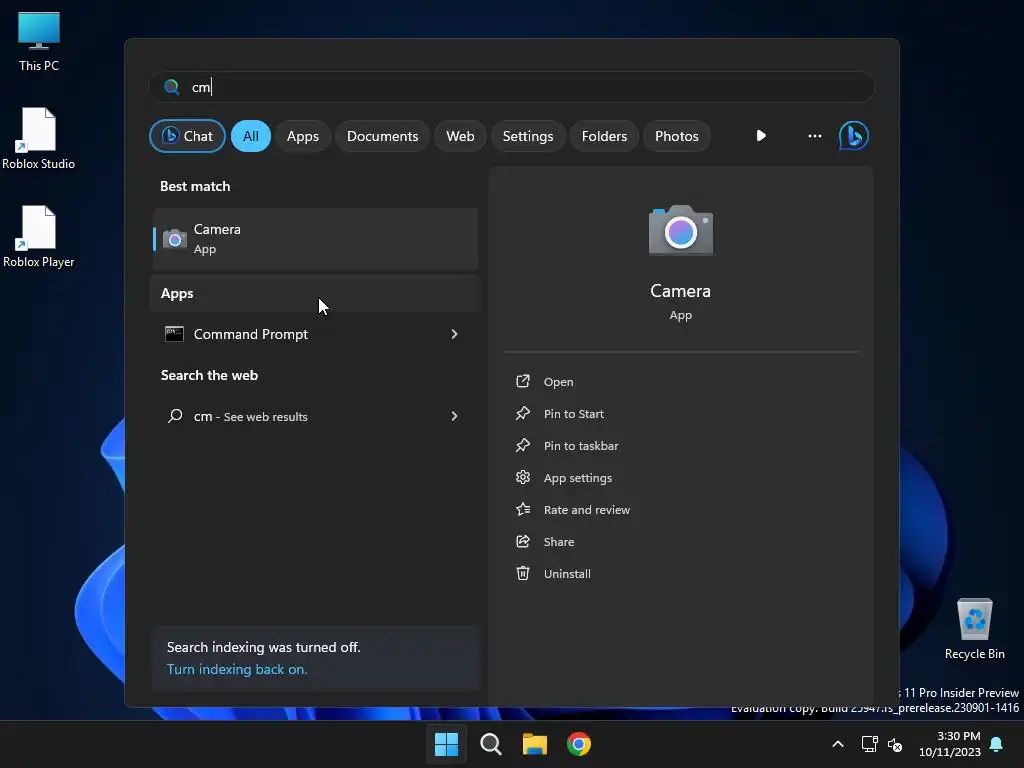
Task: Click the Windows Start button on taskbar
Action: pyautogui.click(x=446, y=744)
